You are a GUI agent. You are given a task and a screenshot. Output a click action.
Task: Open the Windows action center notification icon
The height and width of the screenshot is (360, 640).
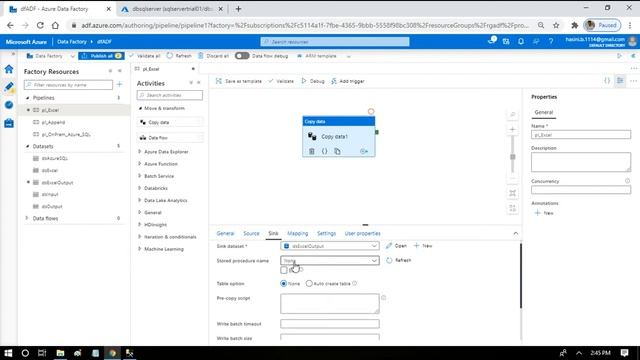coord(624,353)
